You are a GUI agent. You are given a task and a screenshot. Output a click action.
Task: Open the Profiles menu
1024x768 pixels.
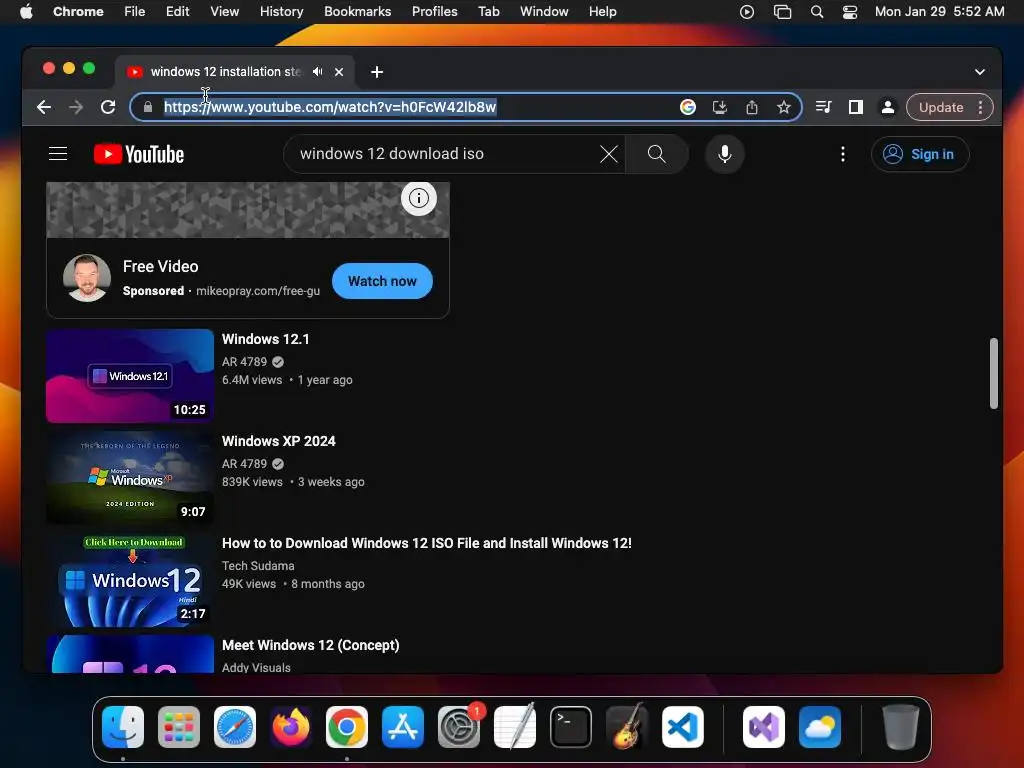434,12
